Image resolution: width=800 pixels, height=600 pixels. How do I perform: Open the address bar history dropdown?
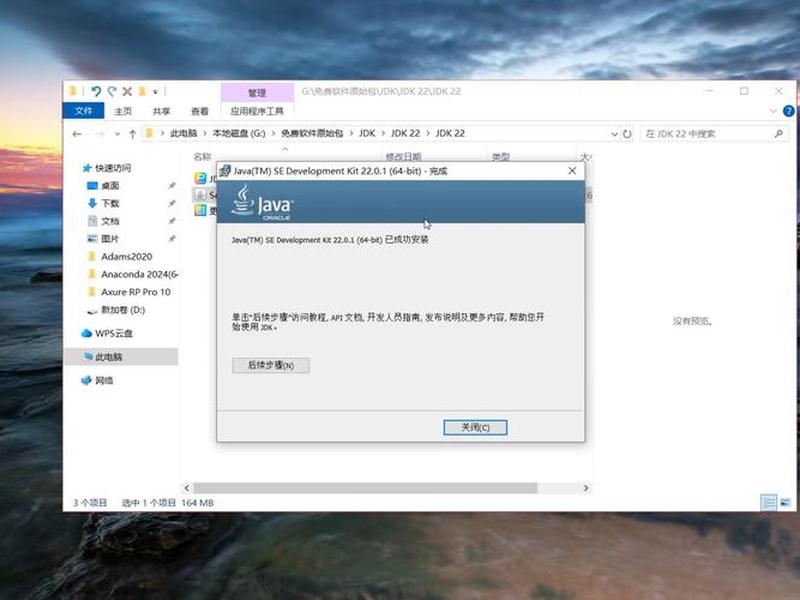pyautogui.click(x=614, y=134)
